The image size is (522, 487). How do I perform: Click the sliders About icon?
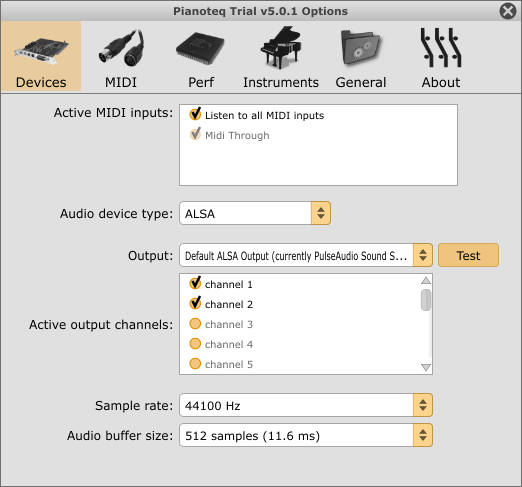click(441, 48)
